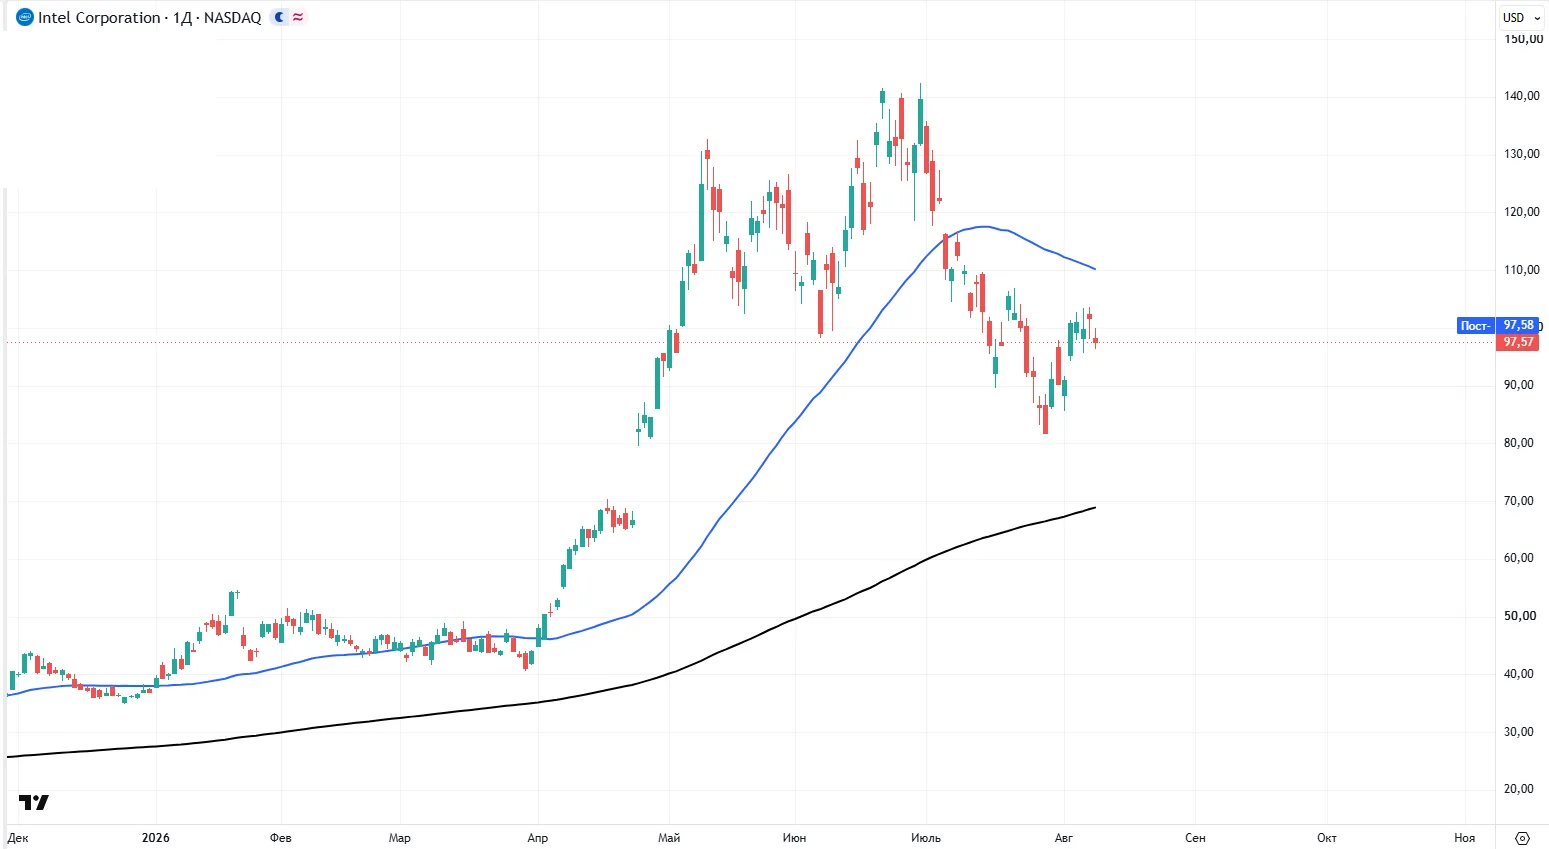The width and height of the screenshot is (1549, 849).
Task: Click the 50,00 price axis label
Action: [1519, 616]
